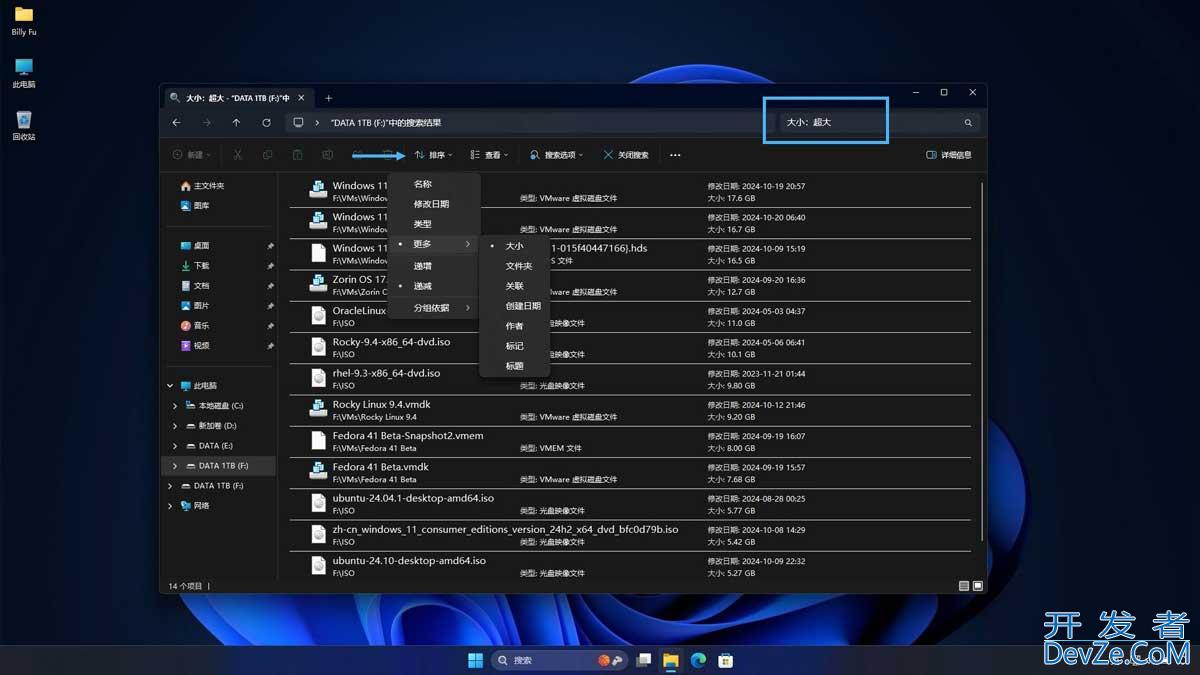Viewport: 1200px width, 675px height.
Task: Open the See more (…) toolbar menu
Action: (675, 155)
